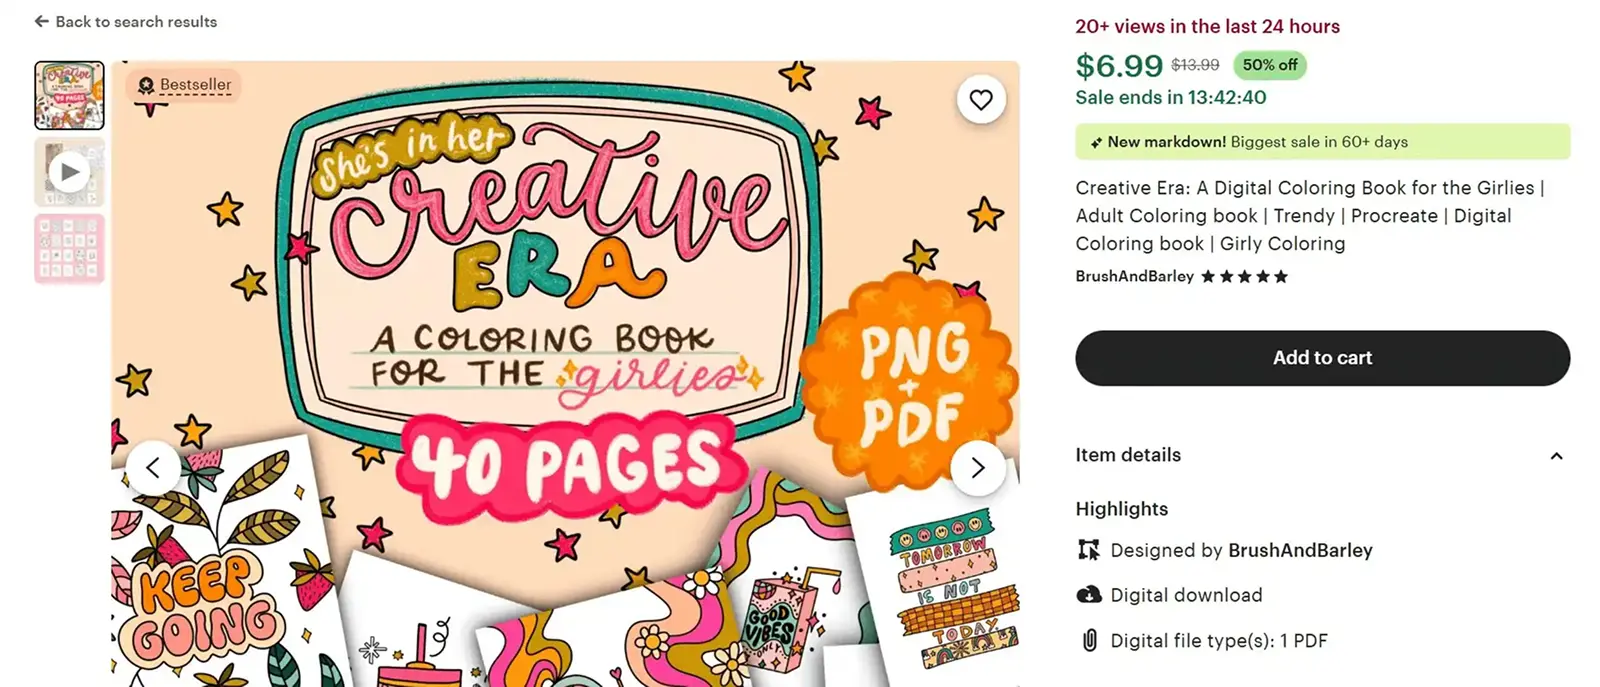Click the back arrow beside search results

tap(40, 21)
